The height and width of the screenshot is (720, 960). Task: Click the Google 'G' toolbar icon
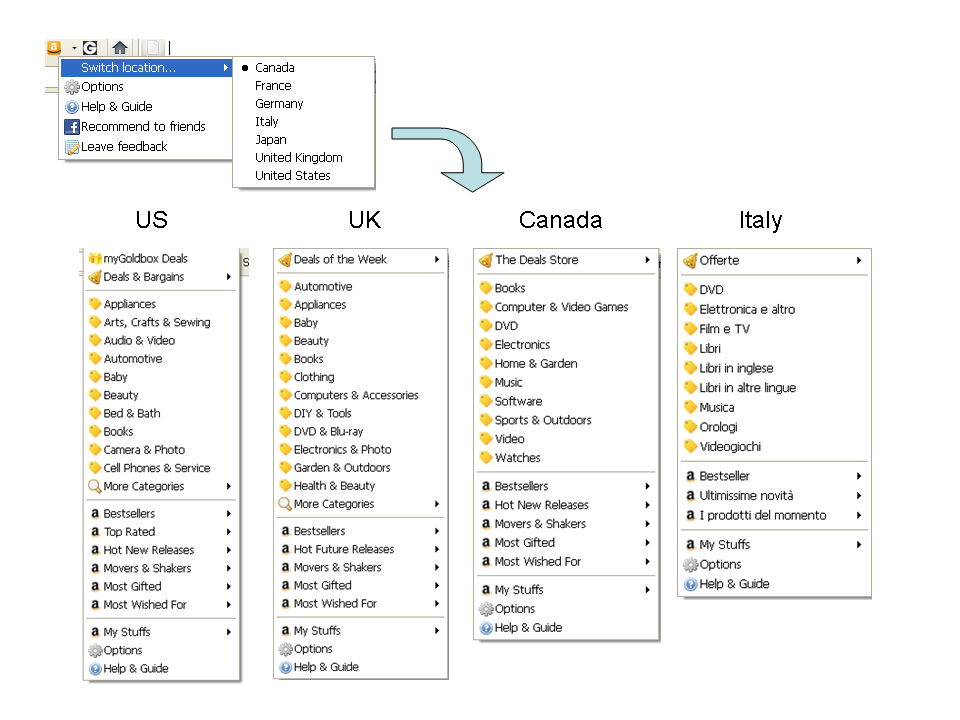90,47
